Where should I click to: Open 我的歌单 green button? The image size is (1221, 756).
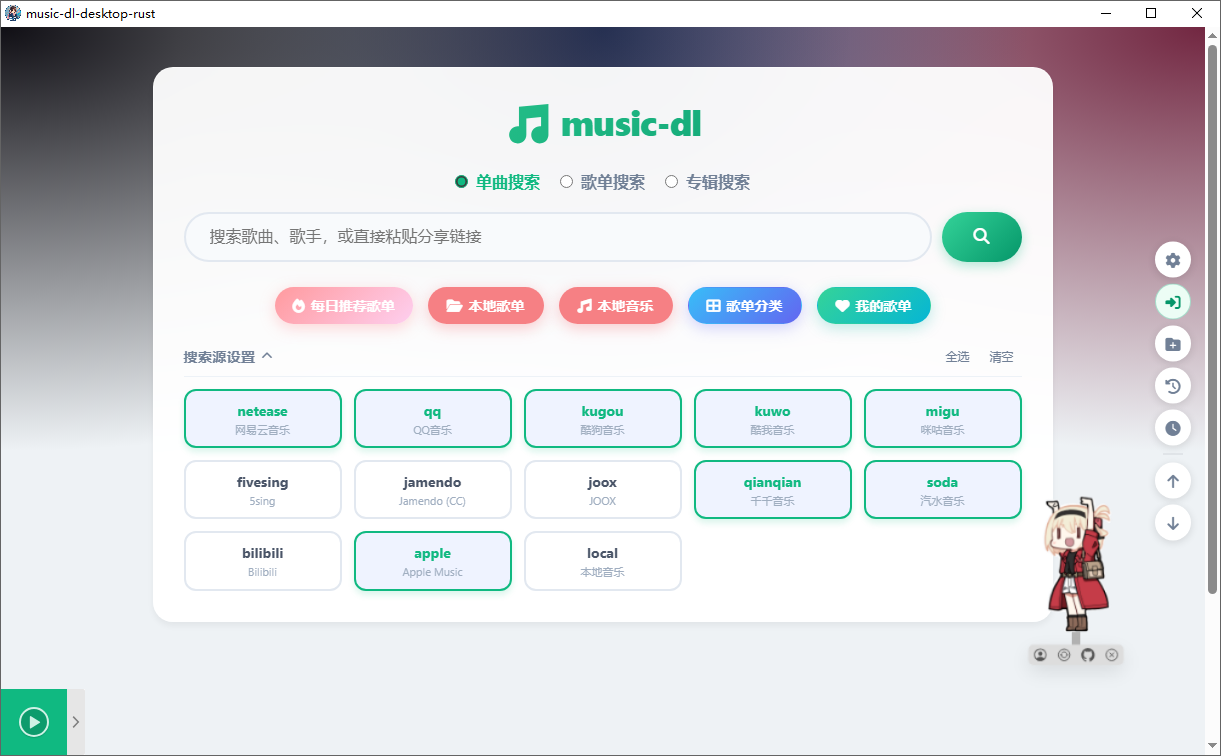pos(874,306)
